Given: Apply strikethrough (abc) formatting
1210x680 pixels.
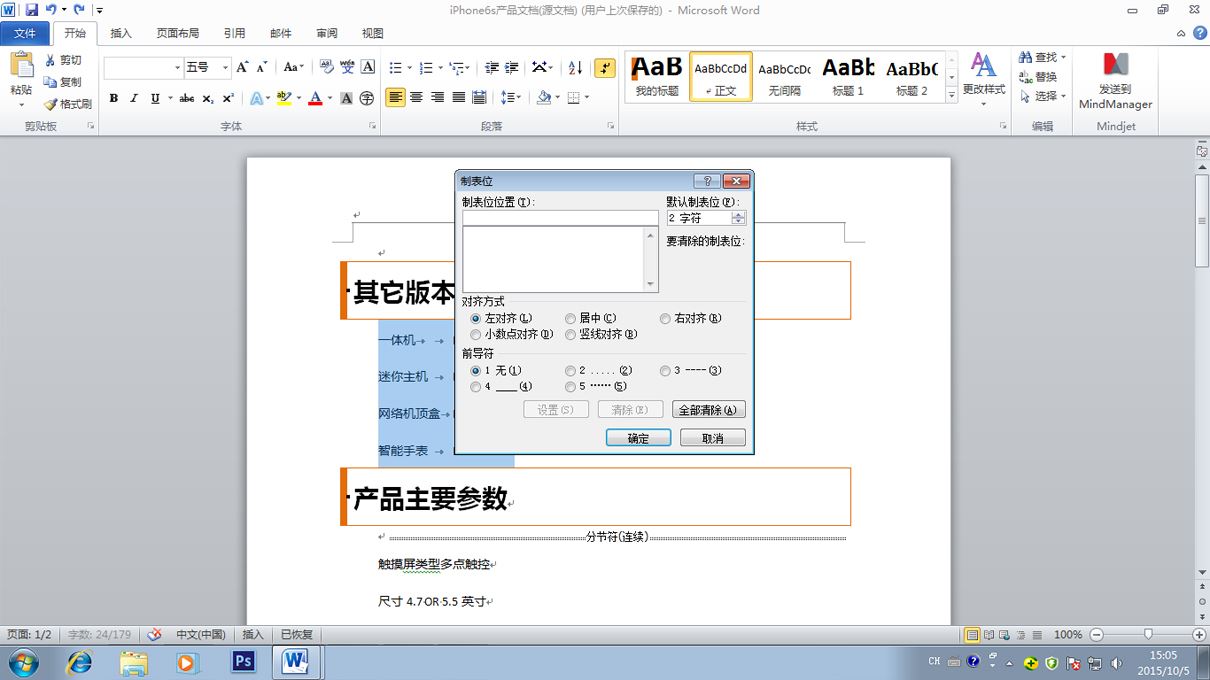Looking at the screenshot, I should coord(187,98).
